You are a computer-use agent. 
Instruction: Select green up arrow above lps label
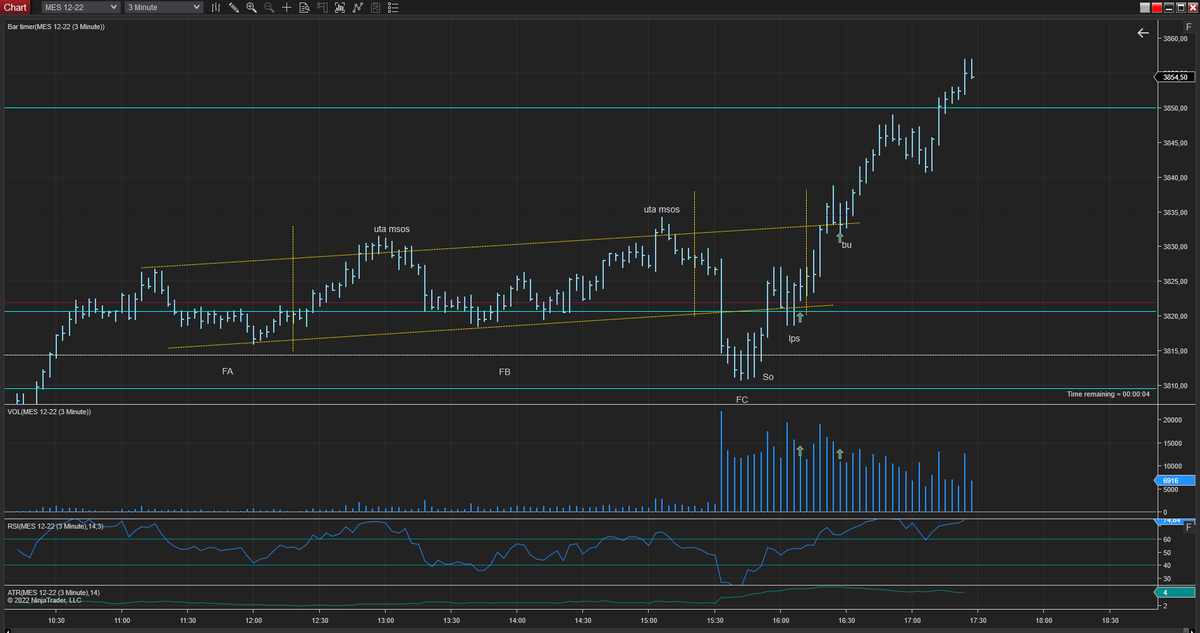click(x=799, y=318)
